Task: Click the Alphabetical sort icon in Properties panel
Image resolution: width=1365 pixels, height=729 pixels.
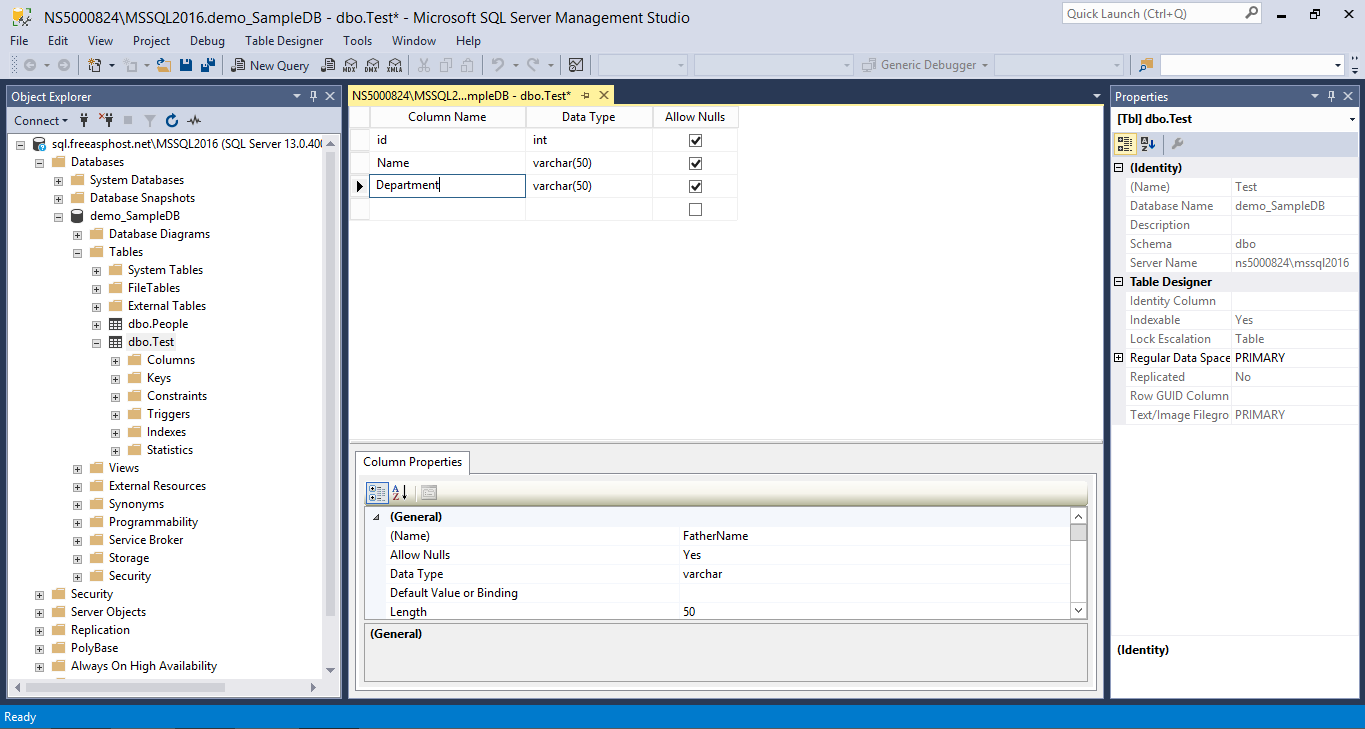Action: click(1149, 144)
